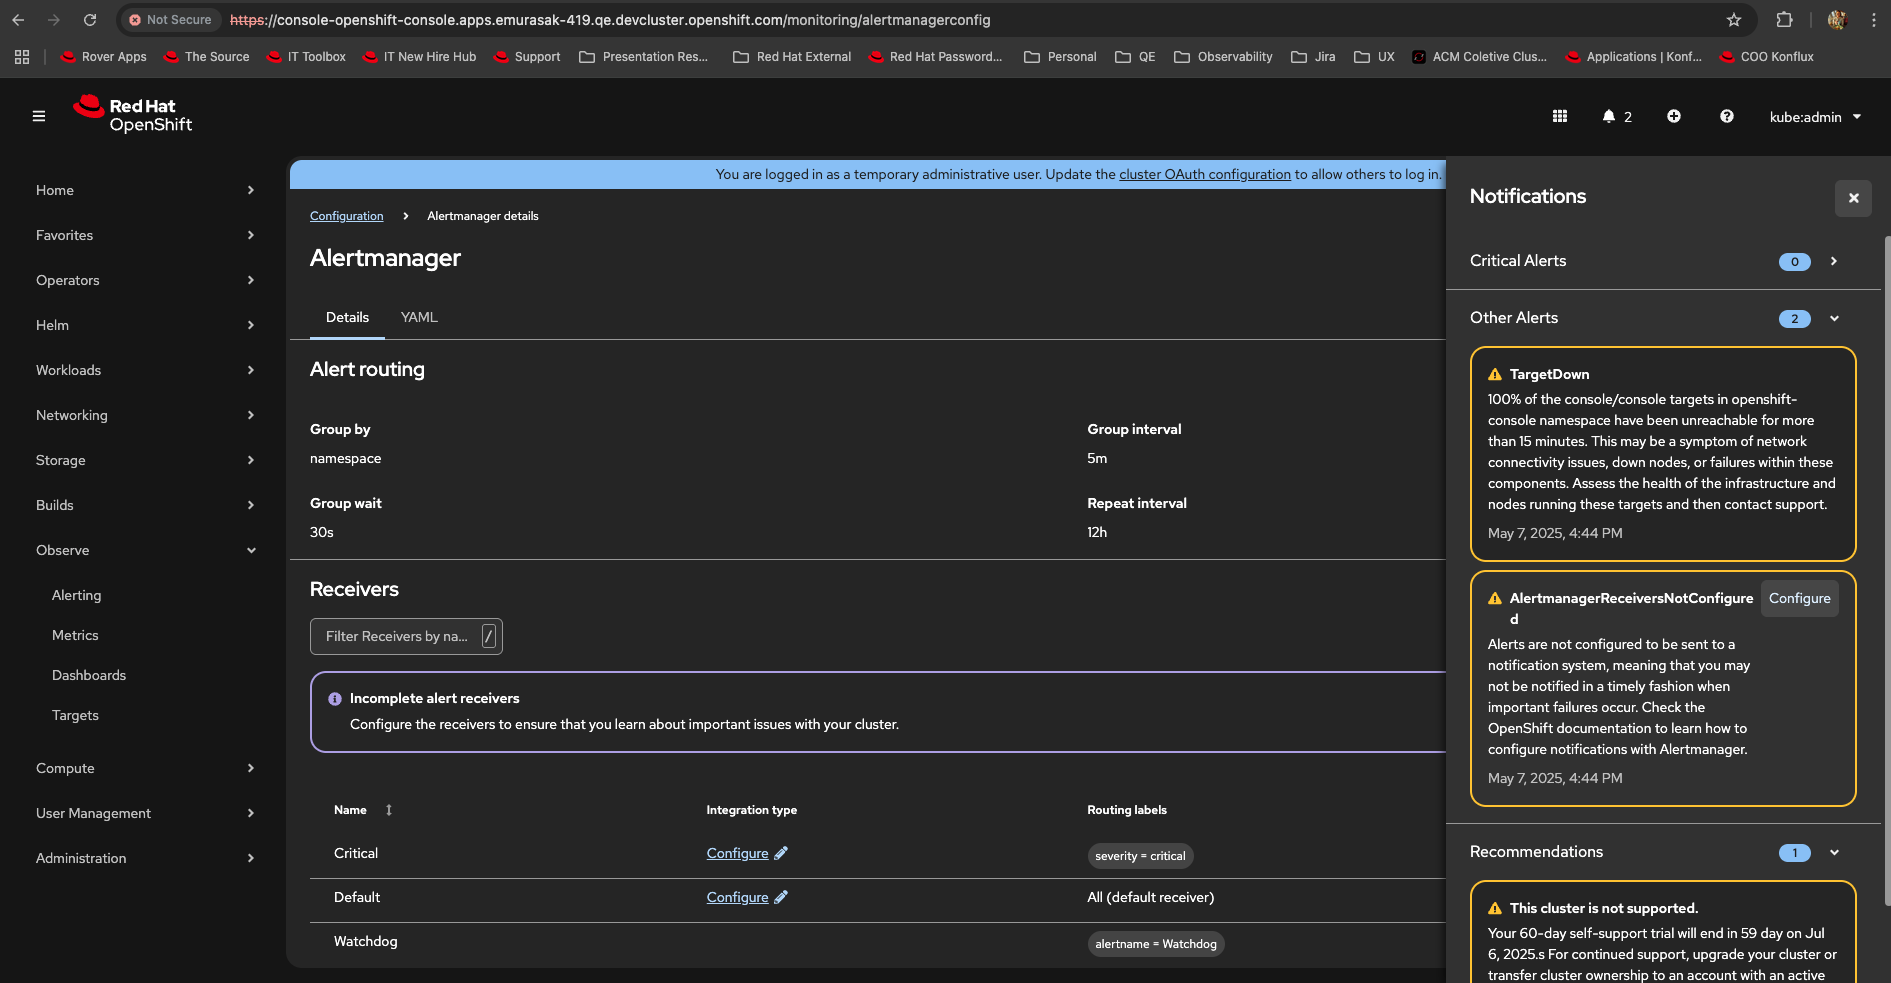
Task: Open the cluster OAuth configuration link
Action: (1205, 174)
